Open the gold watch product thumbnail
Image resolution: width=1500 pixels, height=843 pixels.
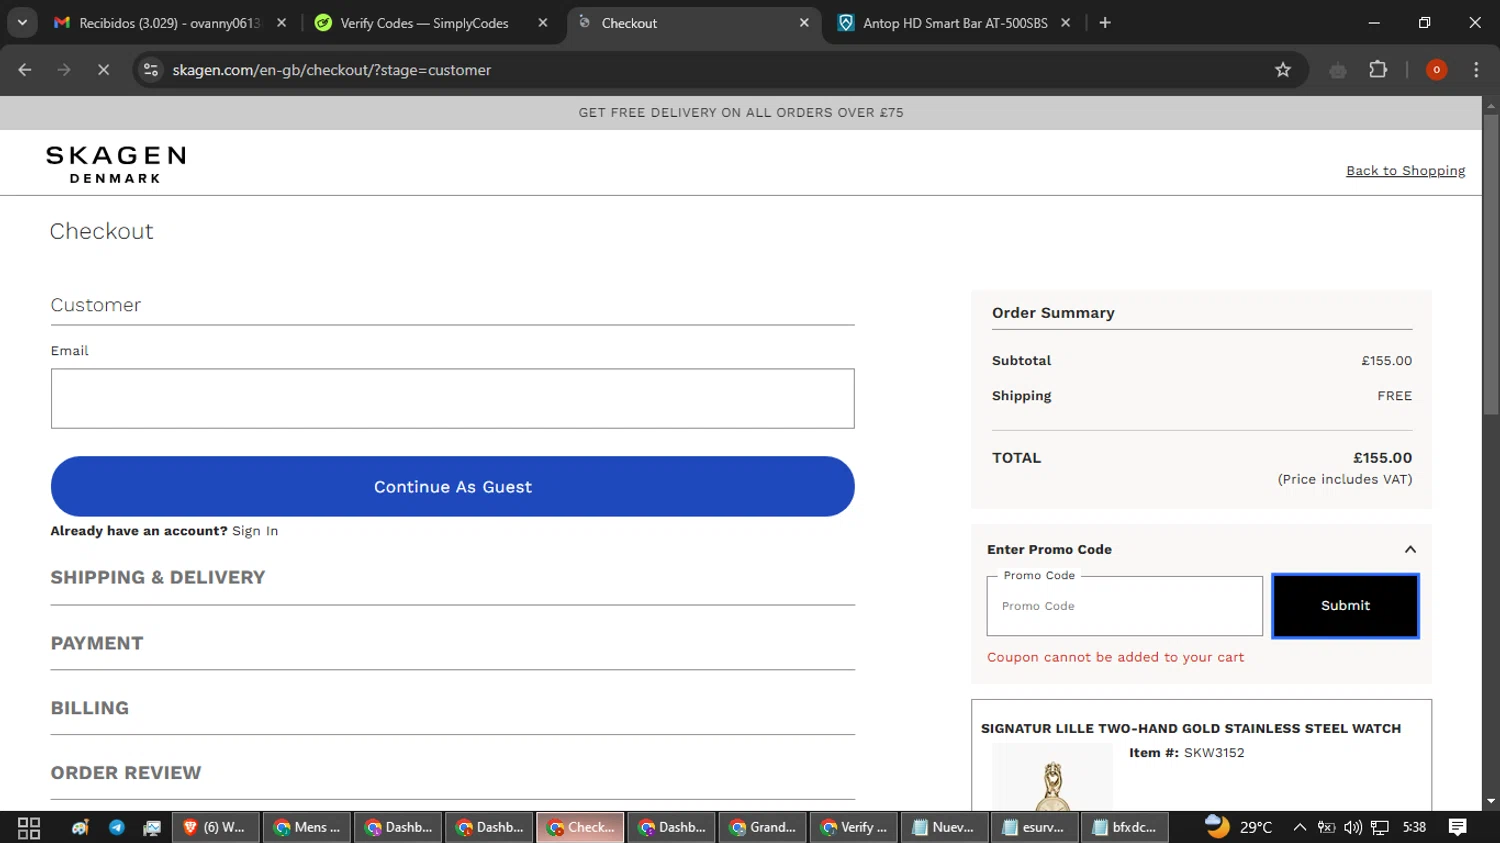[1052, 778]
